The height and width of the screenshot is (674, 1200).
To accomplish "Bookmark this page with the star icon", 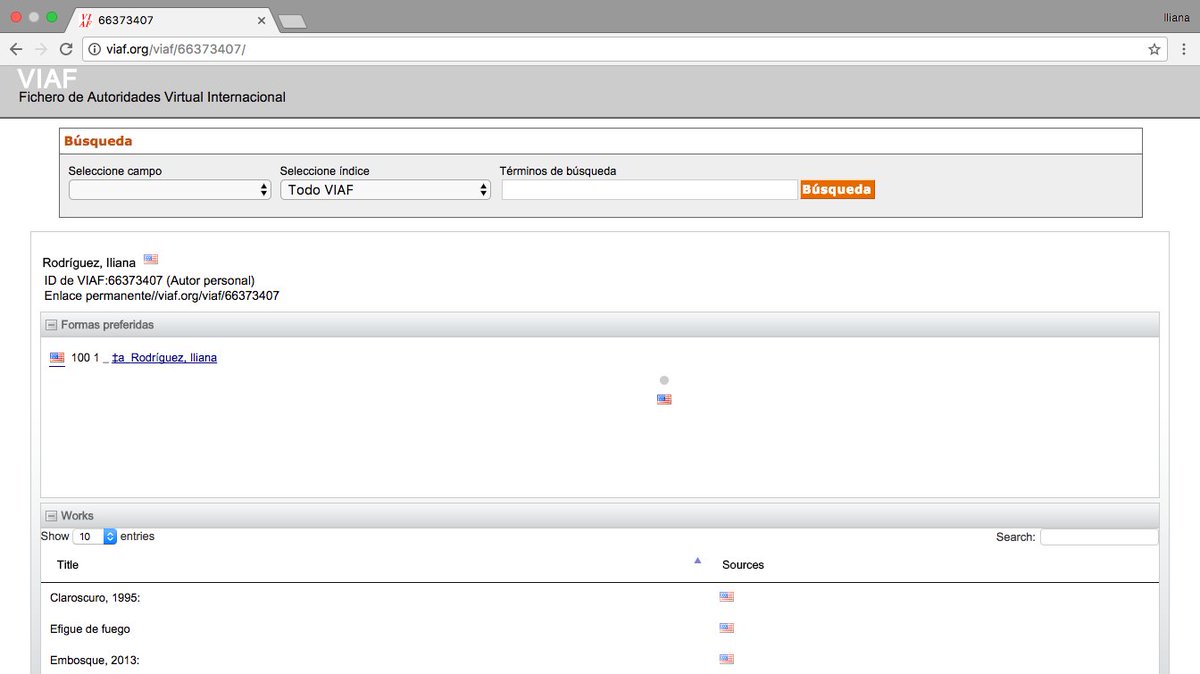I will point(1154,49).
